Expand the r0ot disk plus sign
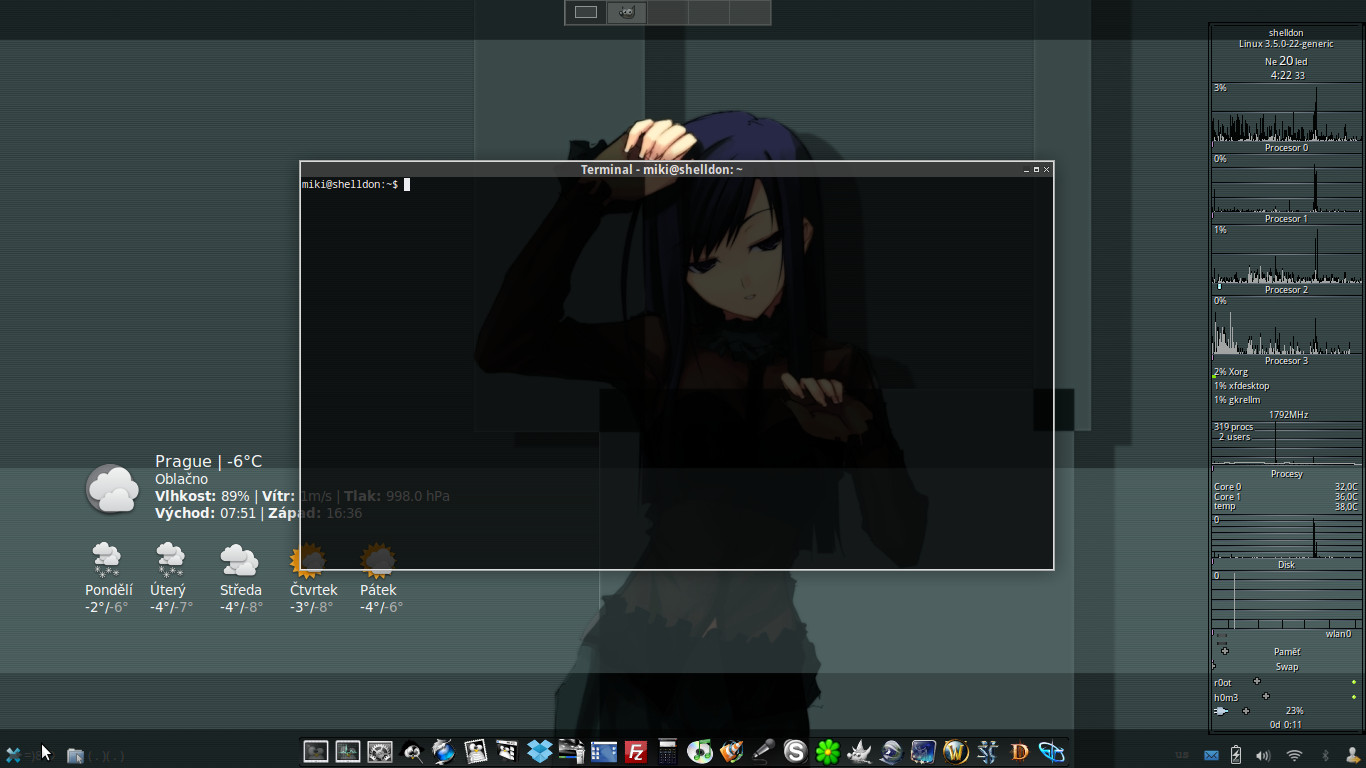This screenshot has width=1366, height=768. pyautogui.click(x=1257, y=682)
